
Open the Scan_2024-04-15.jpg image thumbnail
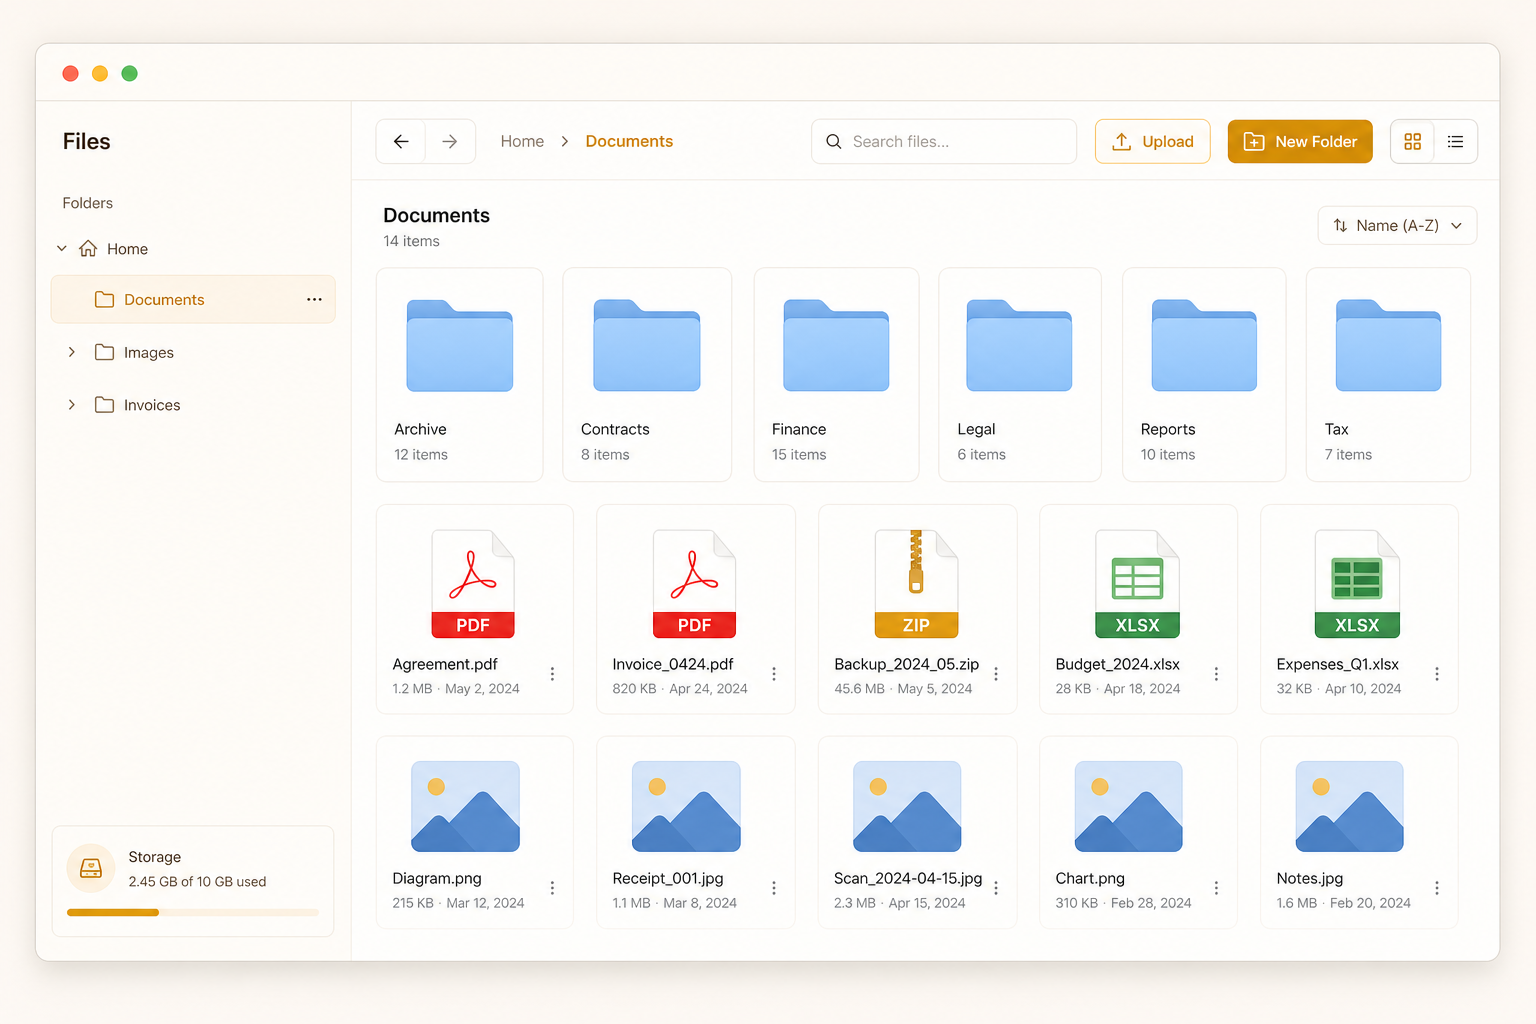(907, 807)
